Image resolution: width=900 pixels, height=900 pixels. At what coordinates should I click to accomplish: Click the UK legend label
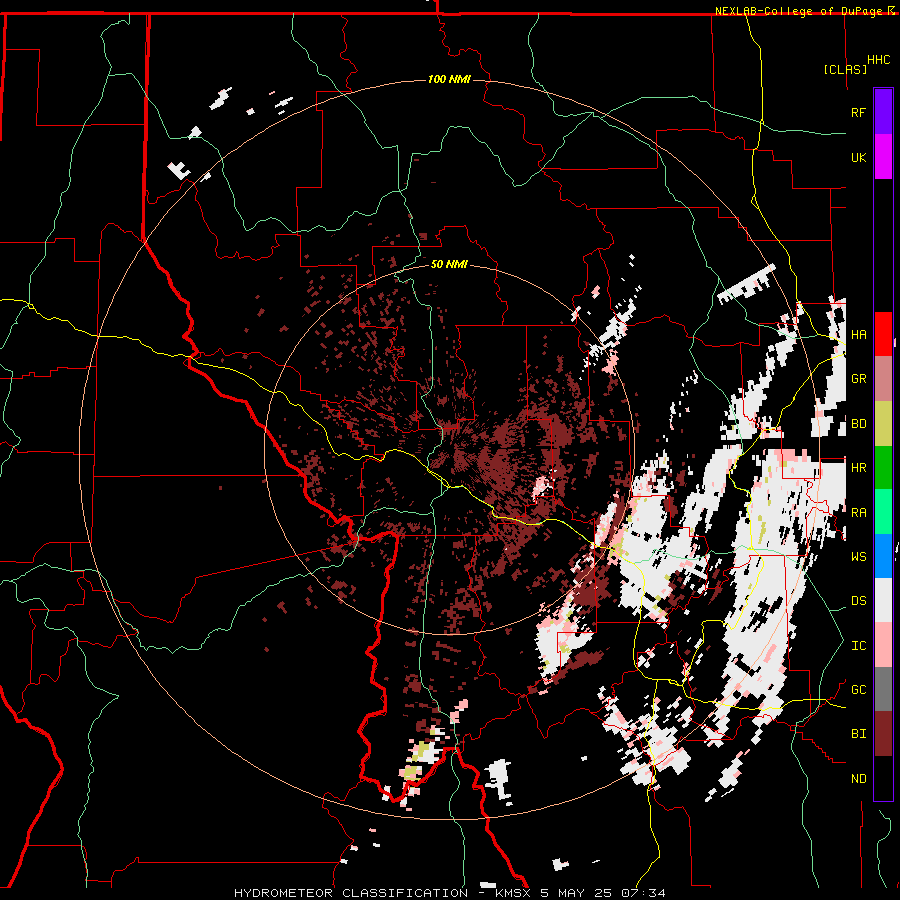pos(858,157)
